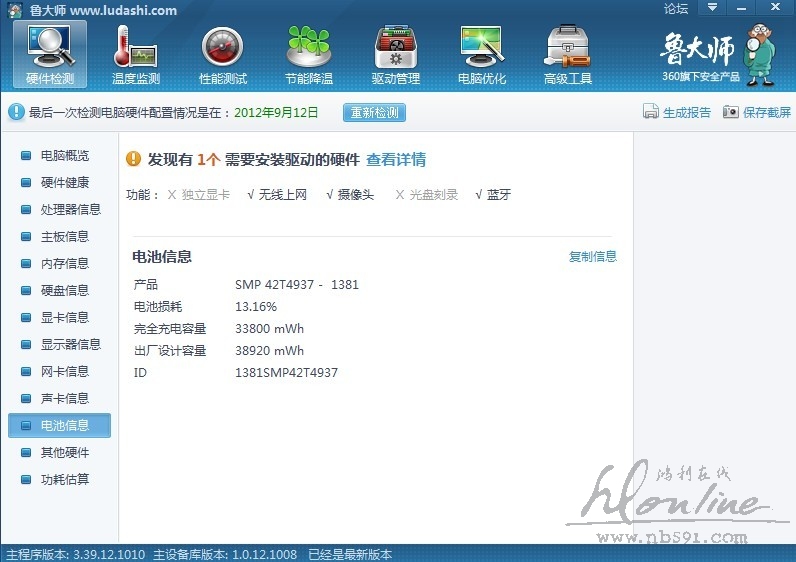Click 已经是最新版本 status text
Image resolution: width=796 pixels, height=562 pixels.
point(350,554)
